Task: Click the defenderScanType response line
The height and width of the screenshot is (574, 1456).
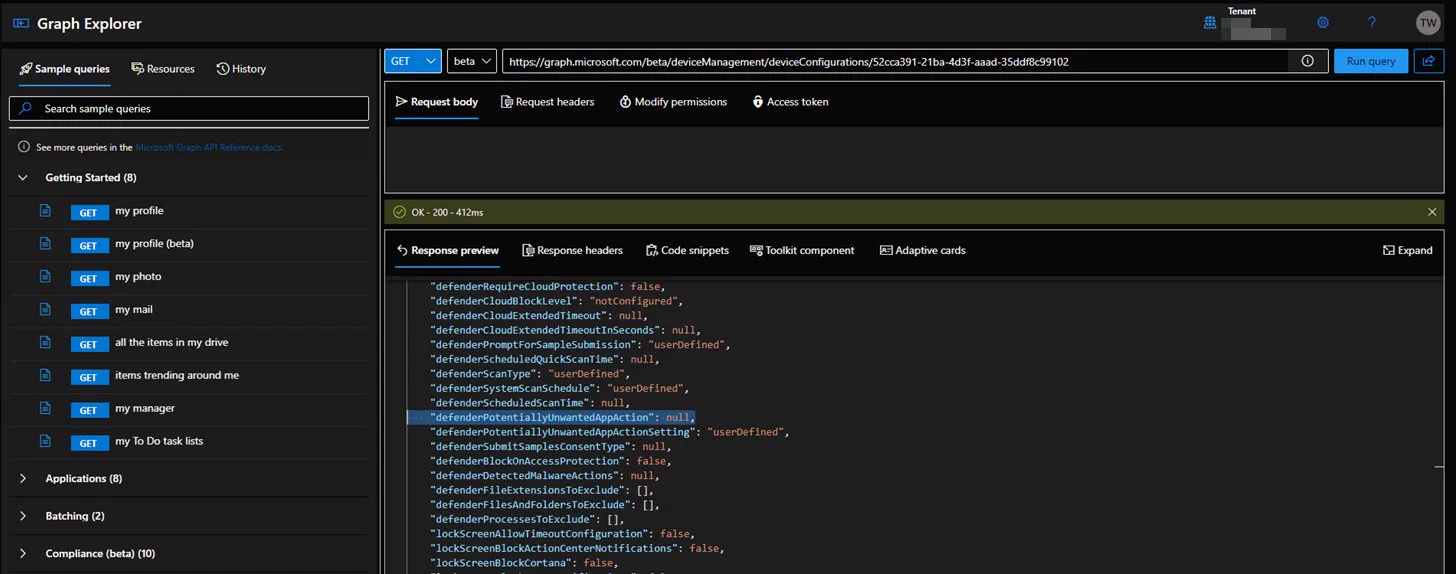Action: tap(530, 373)
